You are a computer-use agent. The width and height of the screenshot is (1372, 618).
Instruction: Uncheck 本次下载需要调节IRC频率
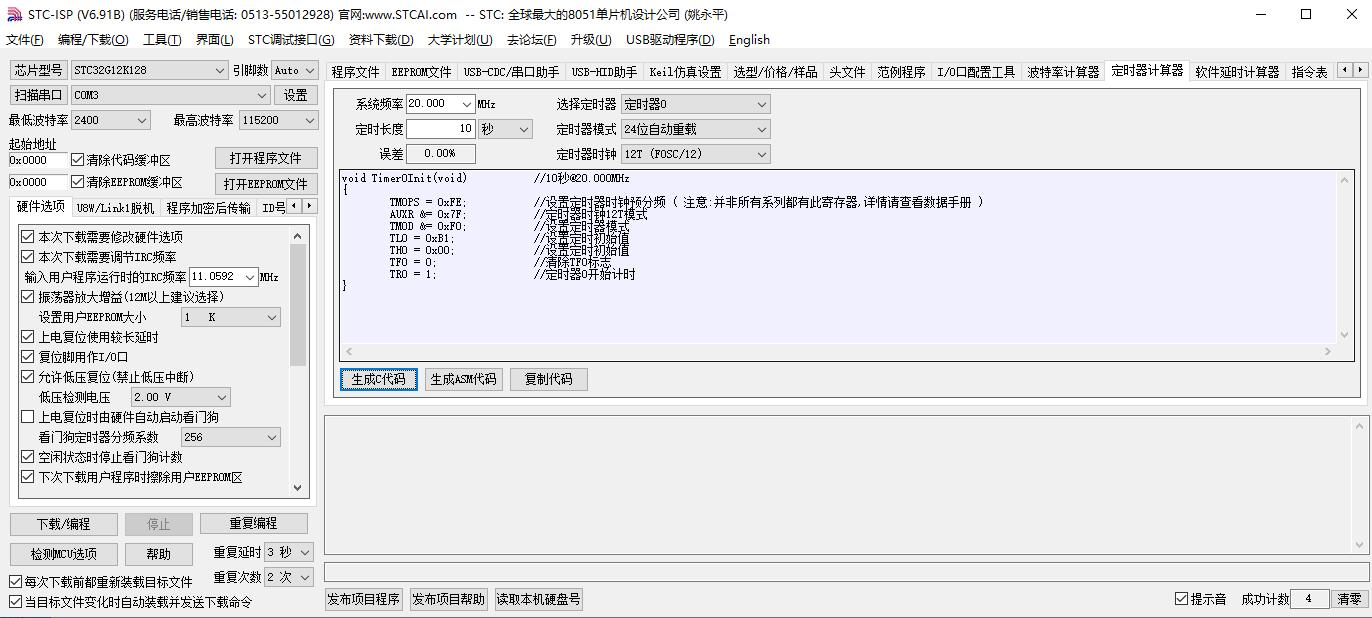(28, 257)
